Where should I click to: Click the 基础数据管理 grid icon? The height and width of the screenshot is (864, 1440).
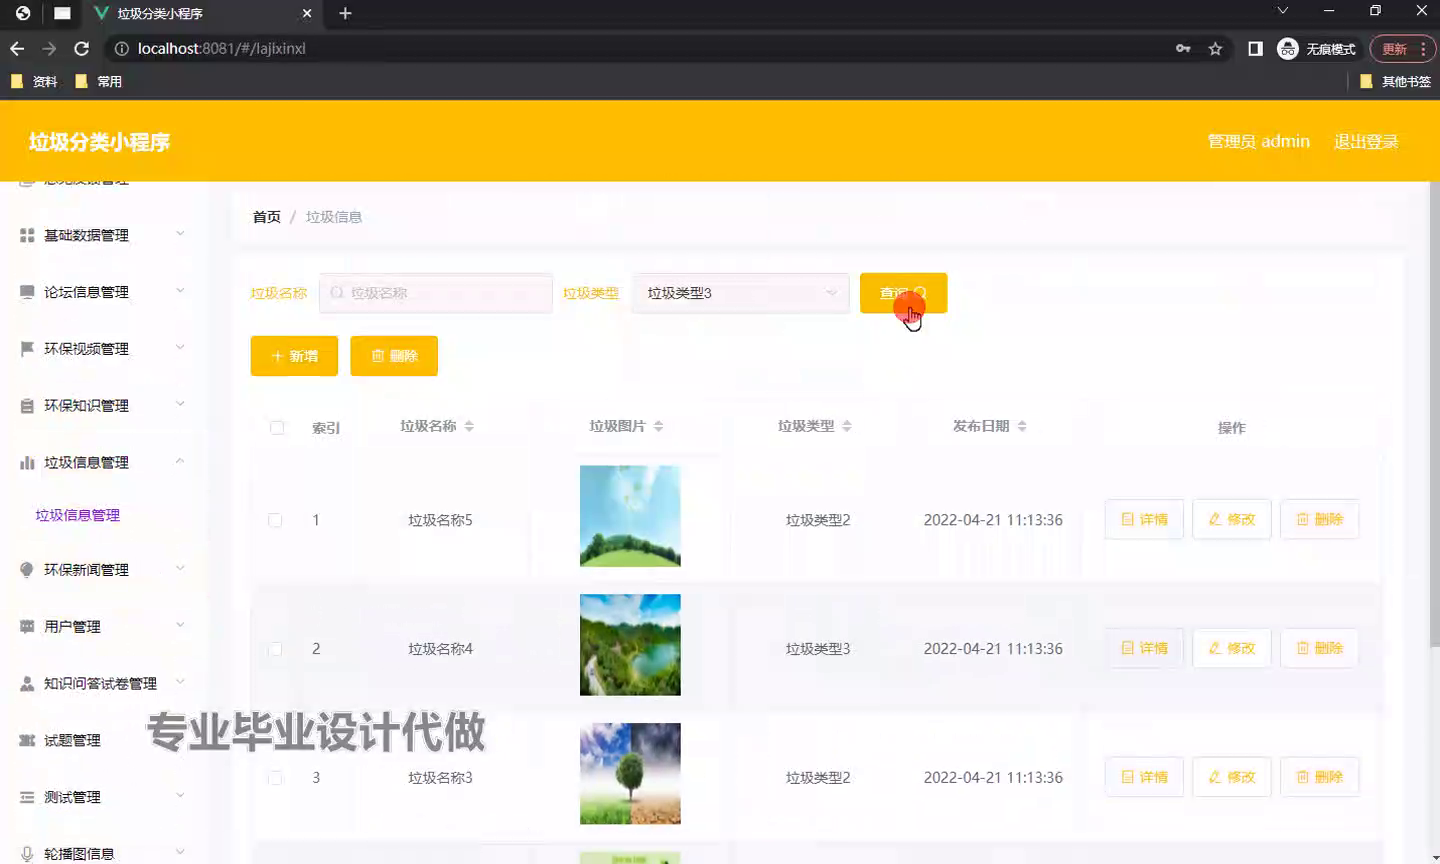[27, 235]
